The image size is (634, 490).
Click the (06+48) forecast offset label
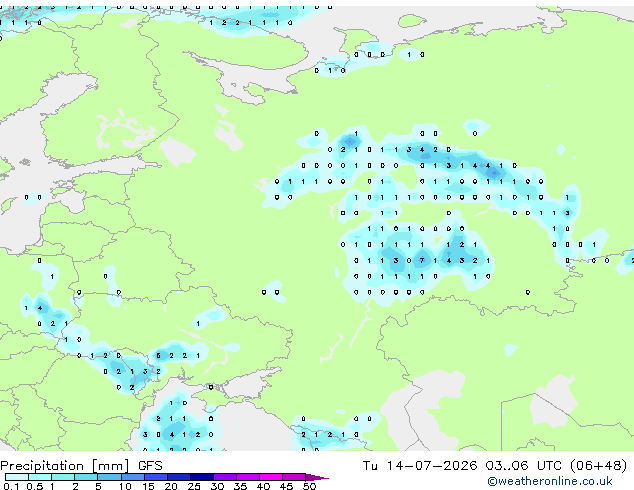[599, 466]
